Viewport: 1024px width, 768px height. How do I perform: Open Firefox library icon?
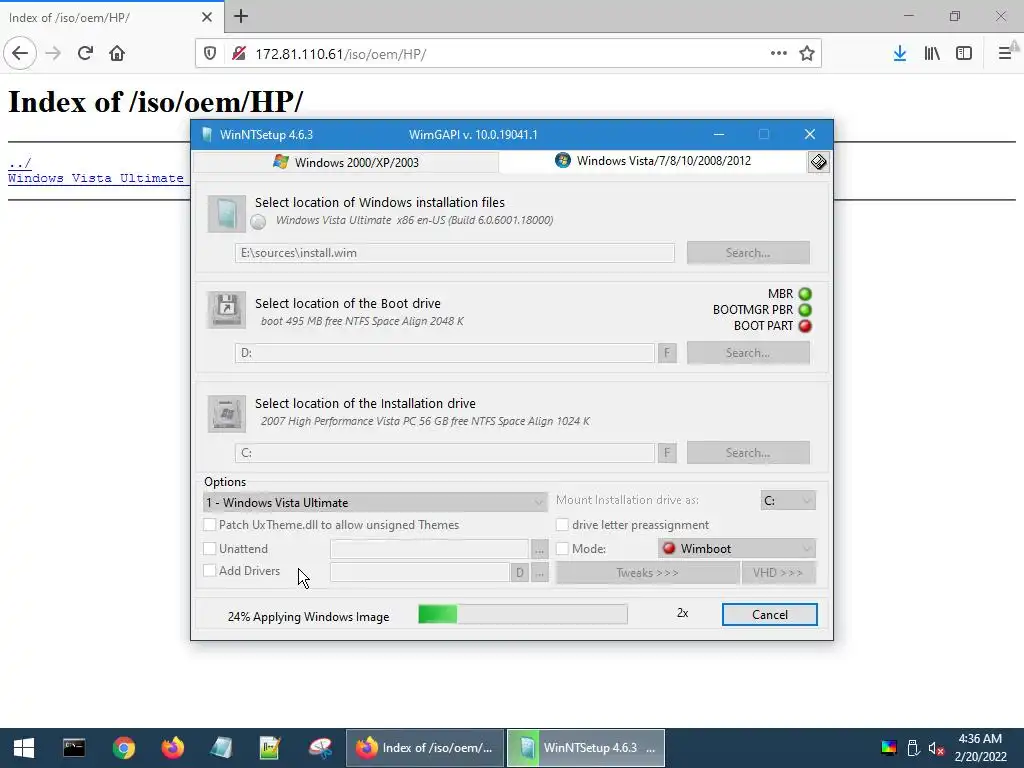click(932, 54)
